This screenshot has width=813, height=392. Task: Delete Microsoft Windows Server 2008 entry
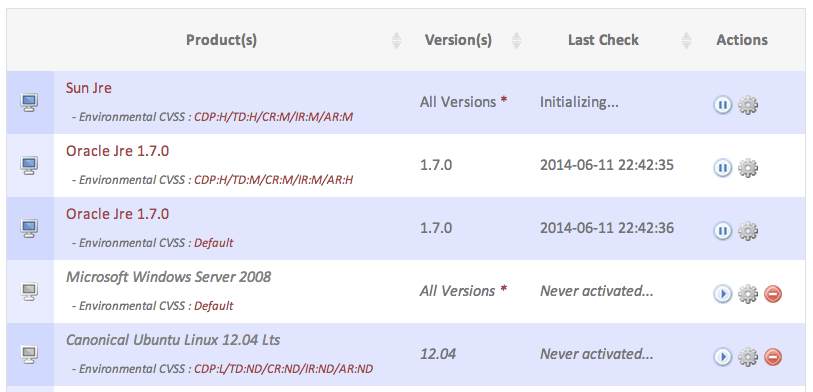(773, 295)
